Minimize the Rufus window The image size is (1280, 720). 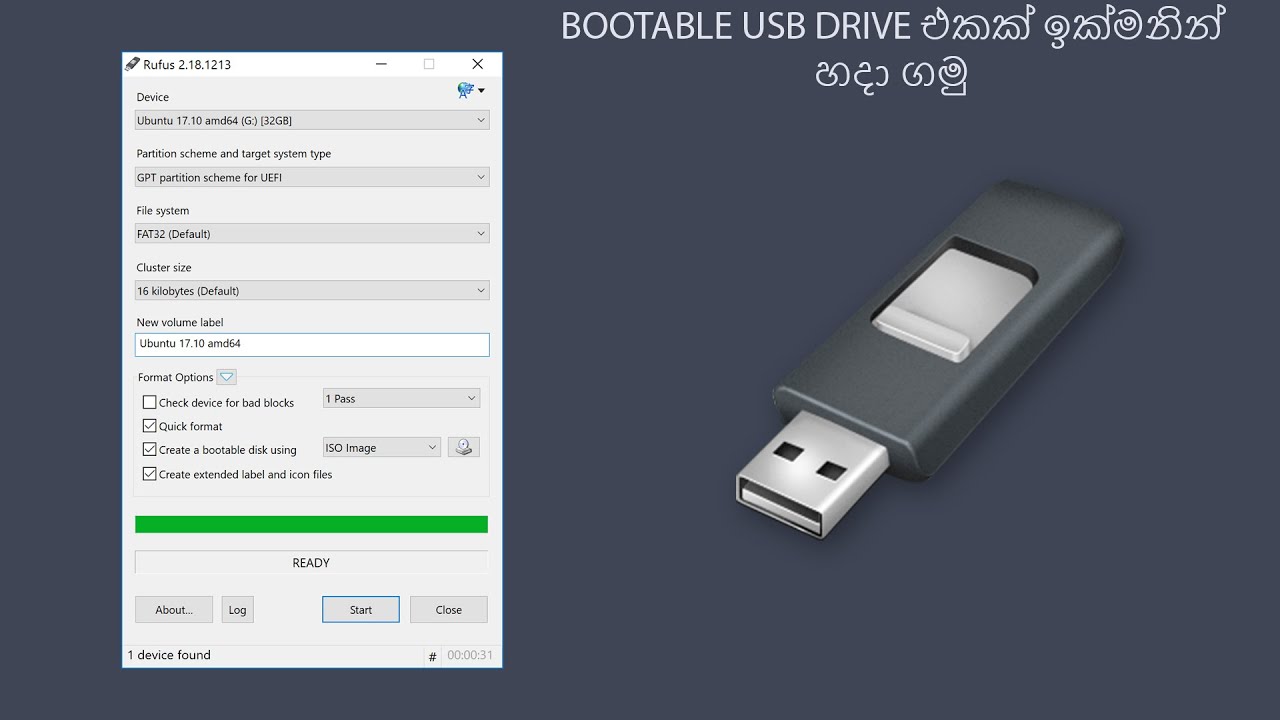[382, 64]
